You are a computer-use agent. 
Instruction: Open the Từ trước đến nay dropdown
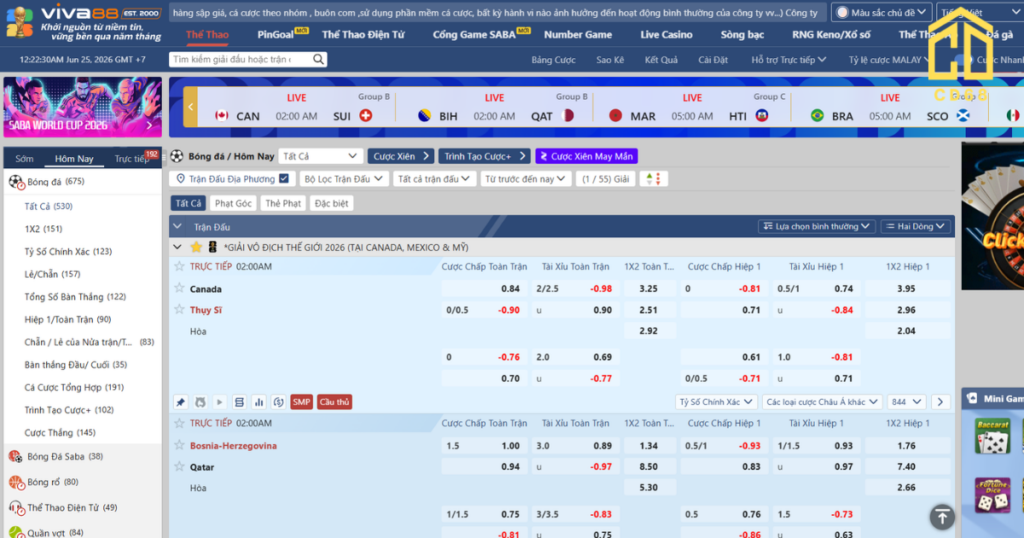point(525,179)
